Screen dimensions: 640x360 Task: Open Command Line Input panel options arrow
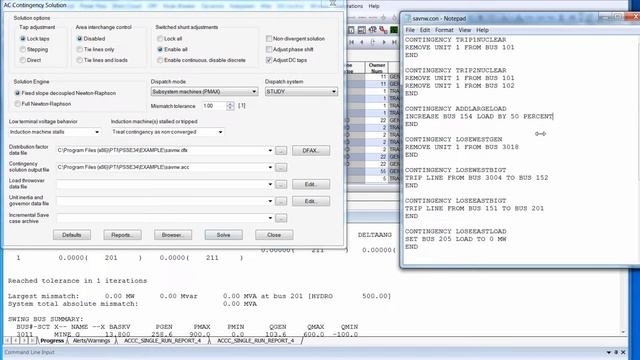[x=609, y=352]
